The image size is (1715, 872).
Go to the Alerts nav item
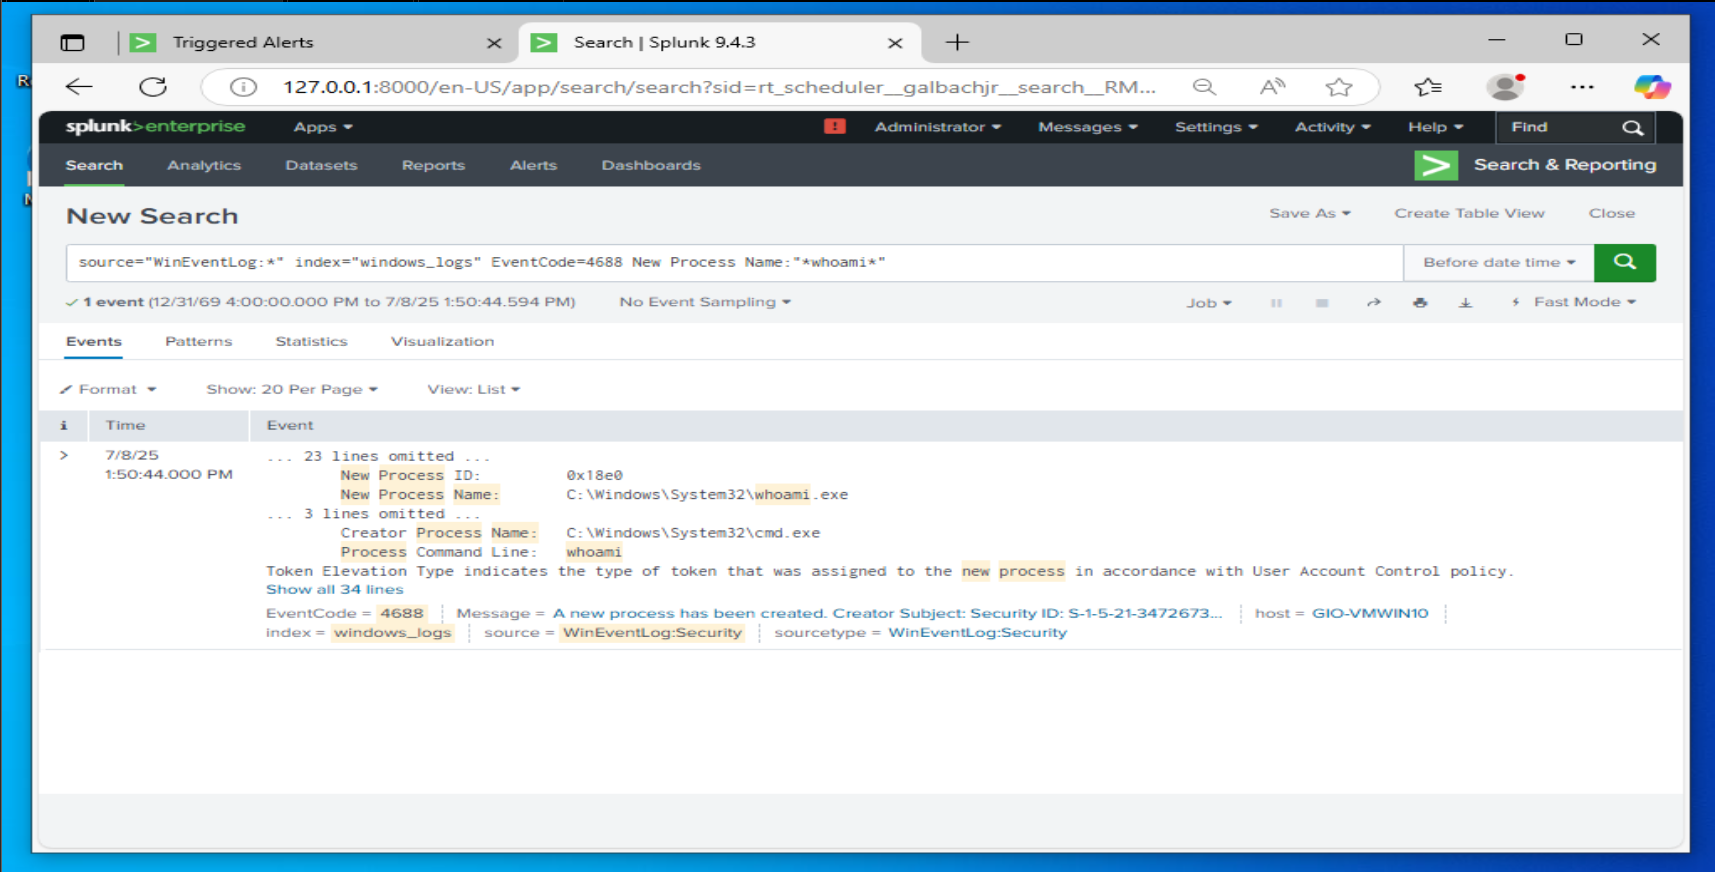pos(533,165)
